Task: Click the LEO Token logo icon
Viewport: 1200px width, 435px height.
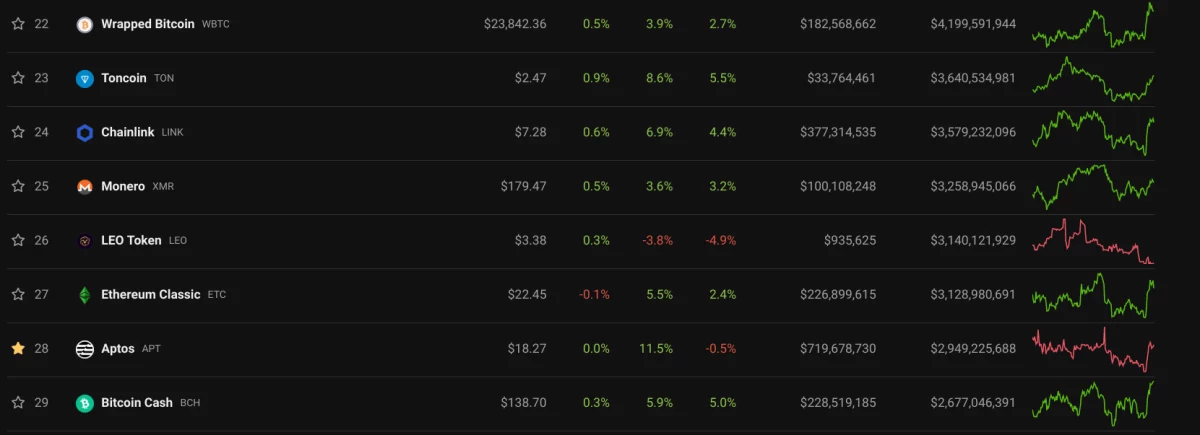Action: click(x=85, y=240)
